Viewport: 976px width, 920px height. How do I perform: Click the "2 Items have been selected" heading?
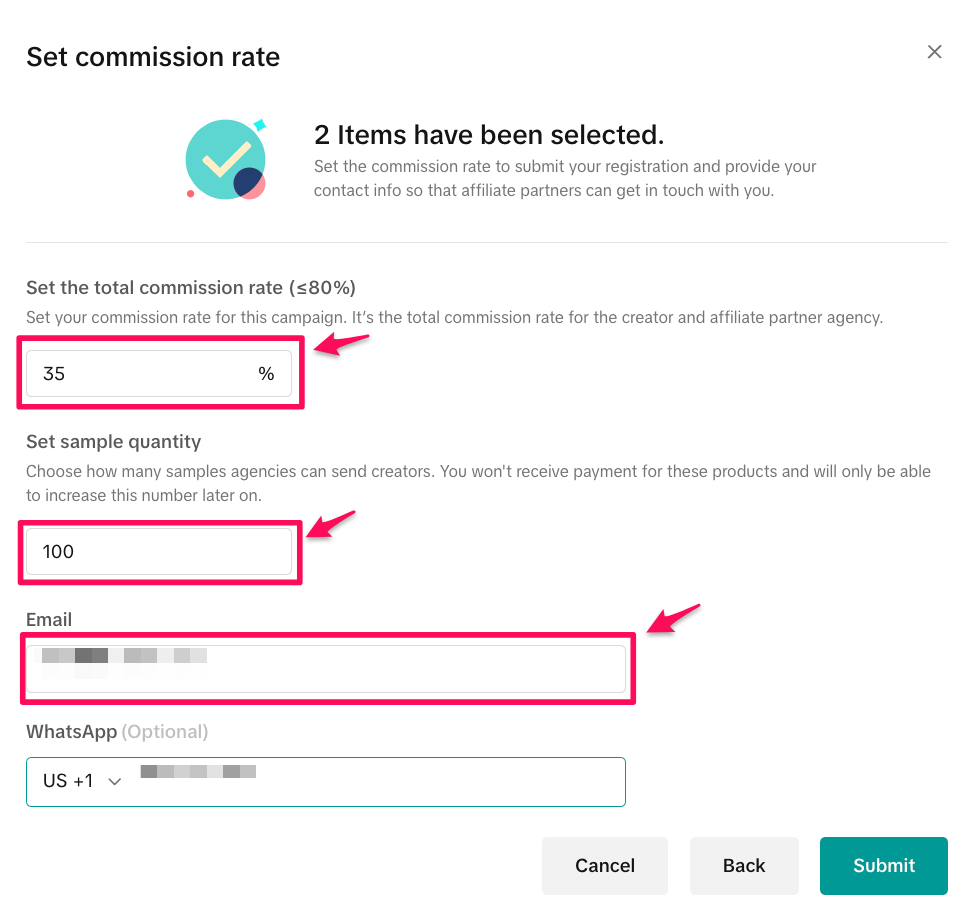click(x=489, y=135)
